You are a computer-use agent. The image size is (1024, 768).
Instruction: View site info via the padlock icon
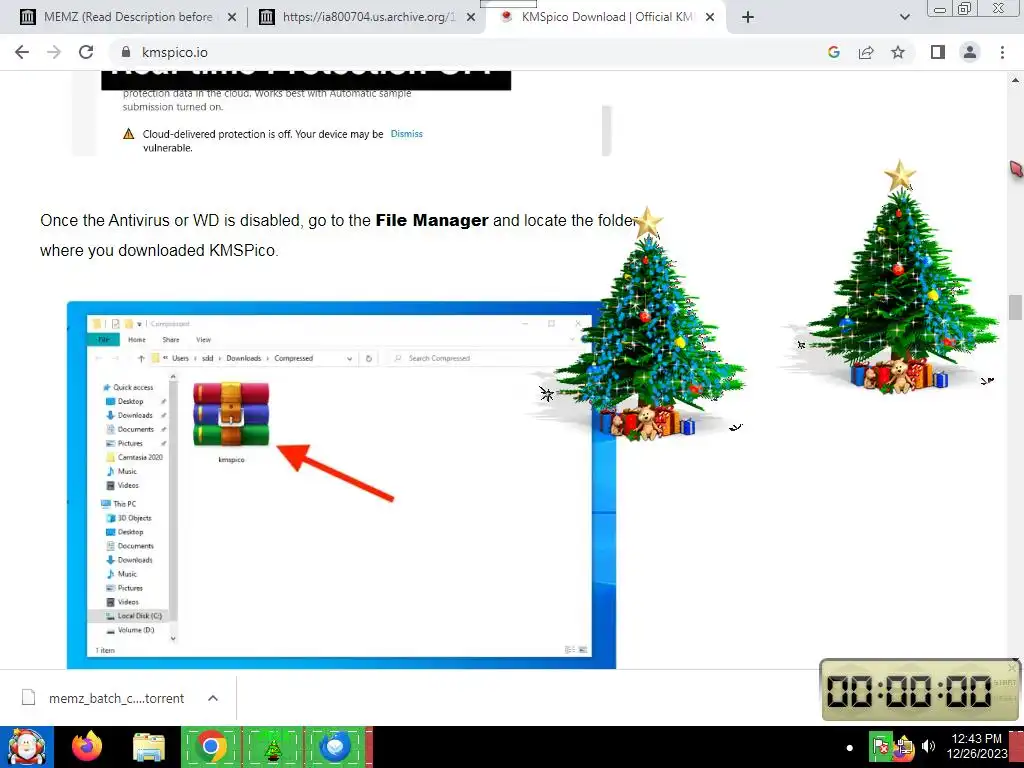click(x=127, y=52)
